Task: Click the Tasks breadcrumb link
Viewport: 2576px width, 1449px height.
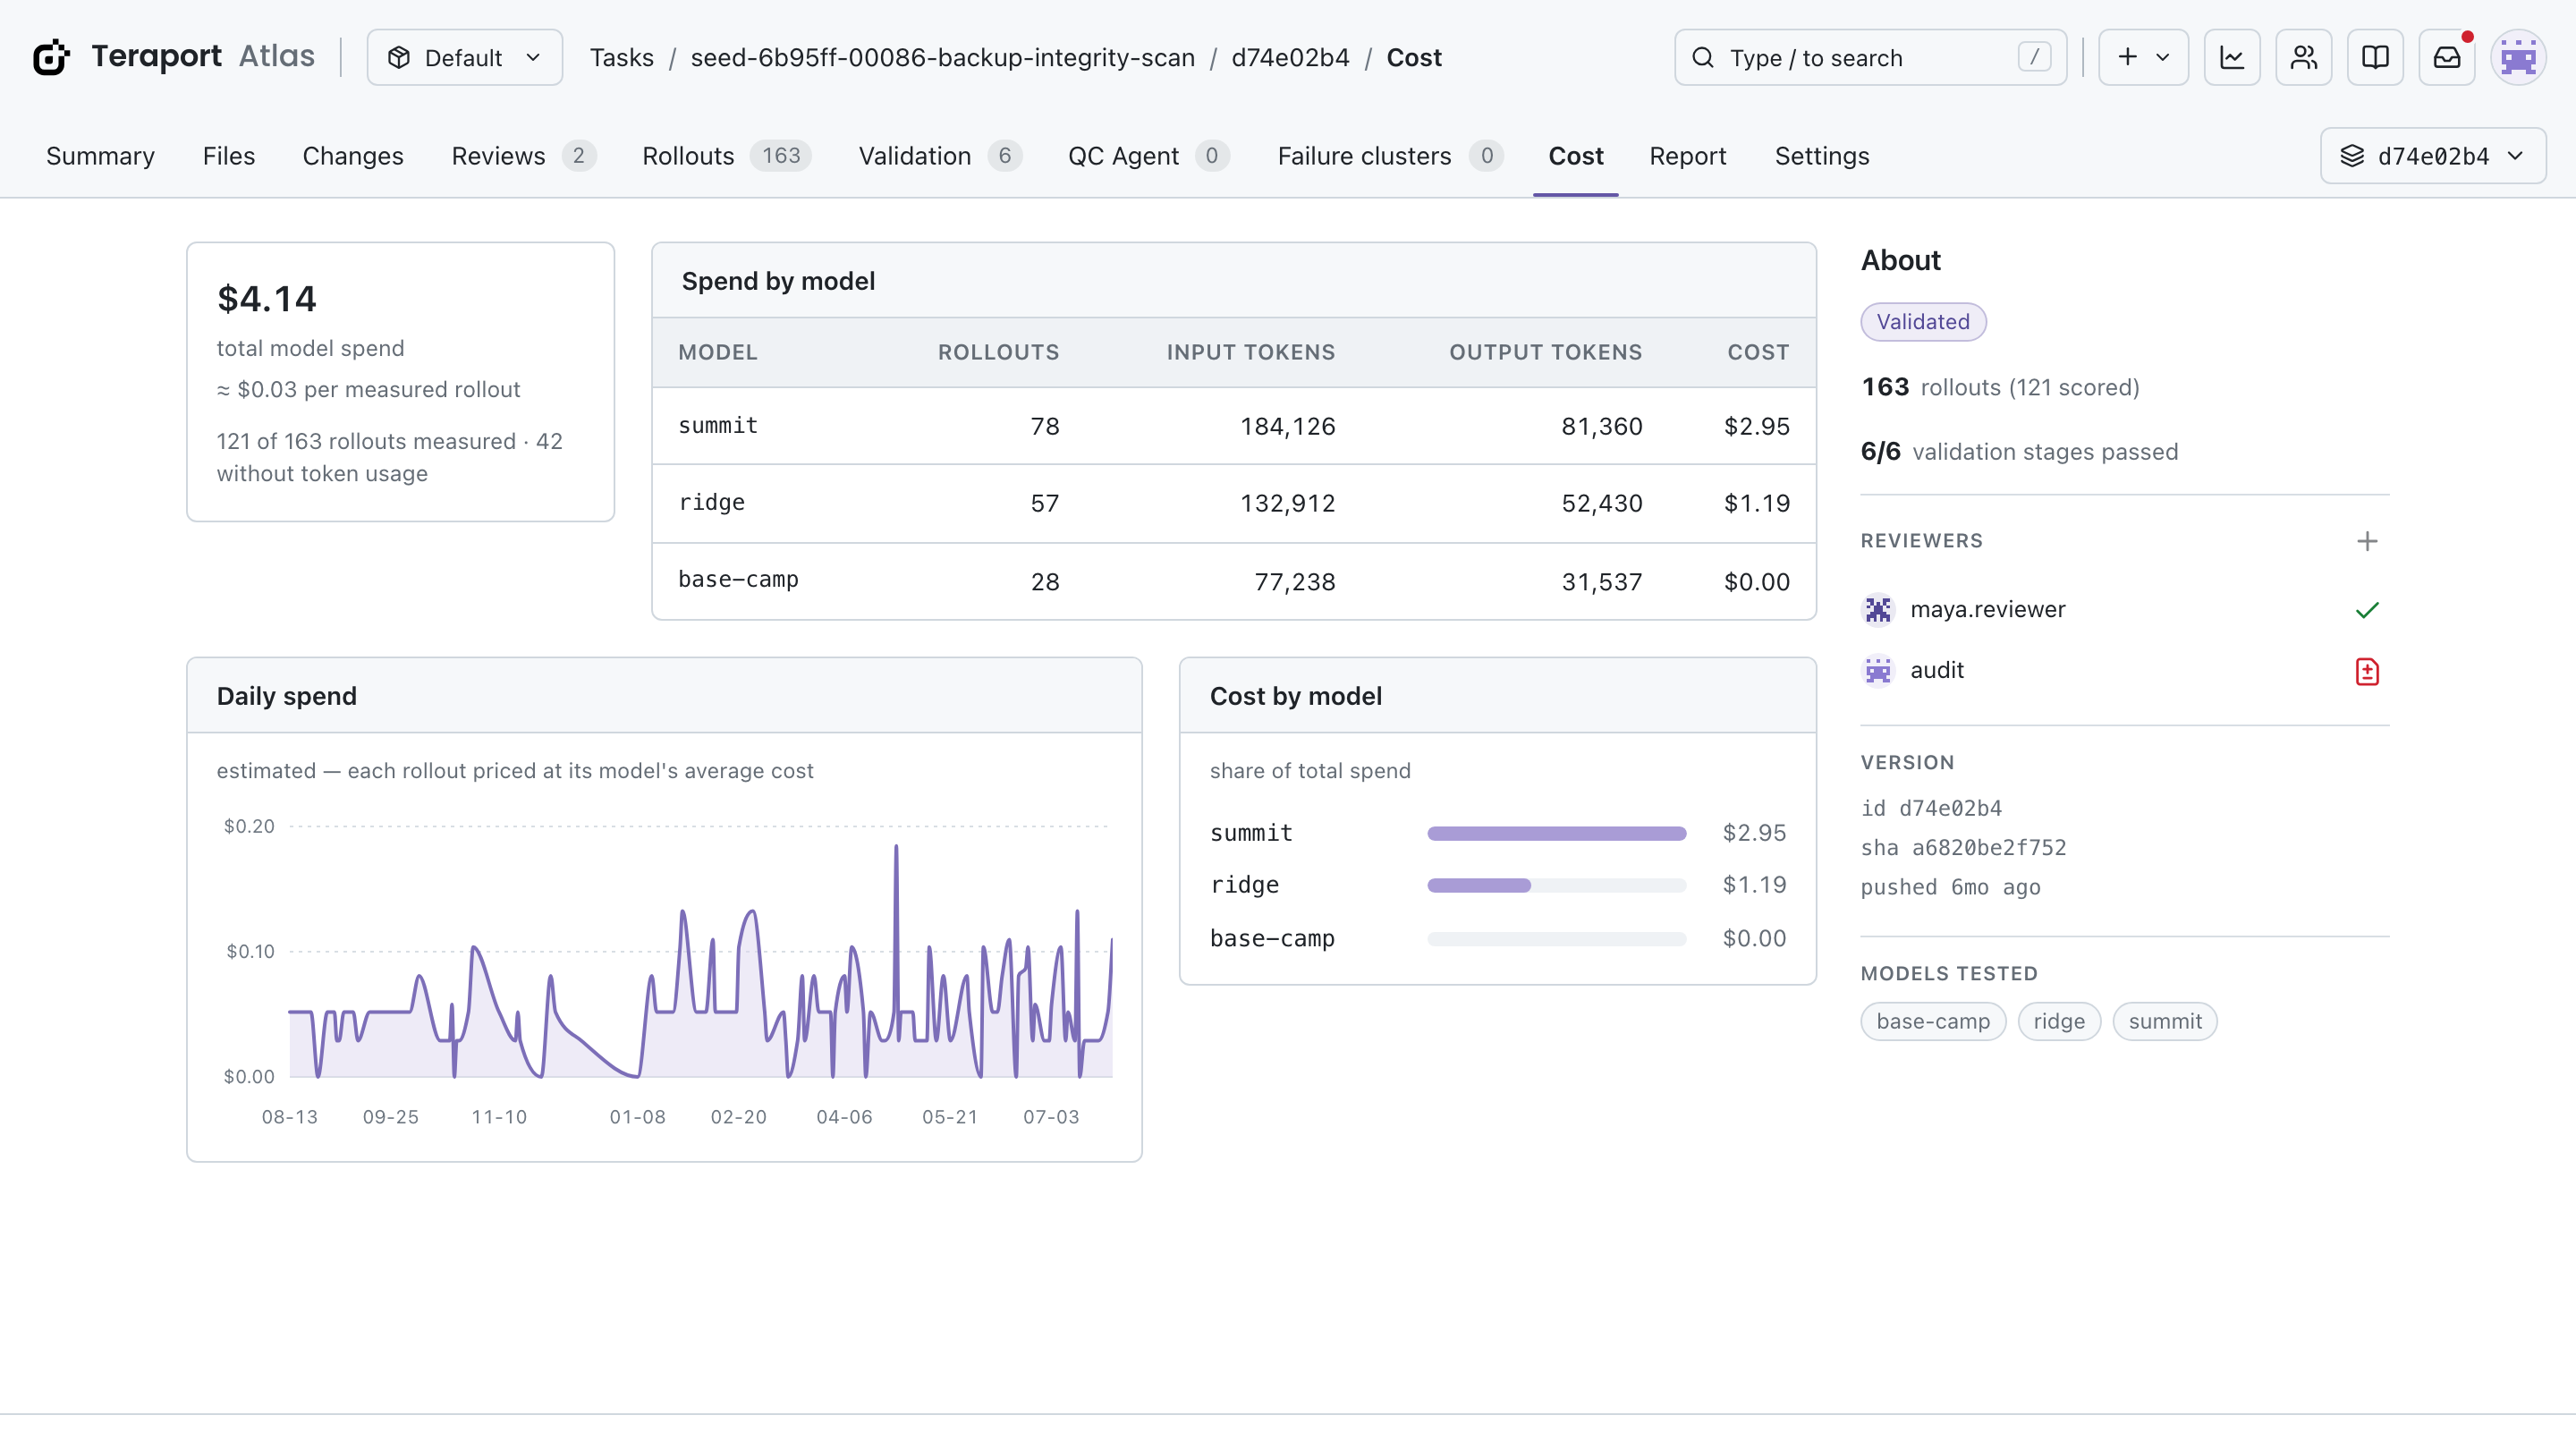Action: [621, 57]
